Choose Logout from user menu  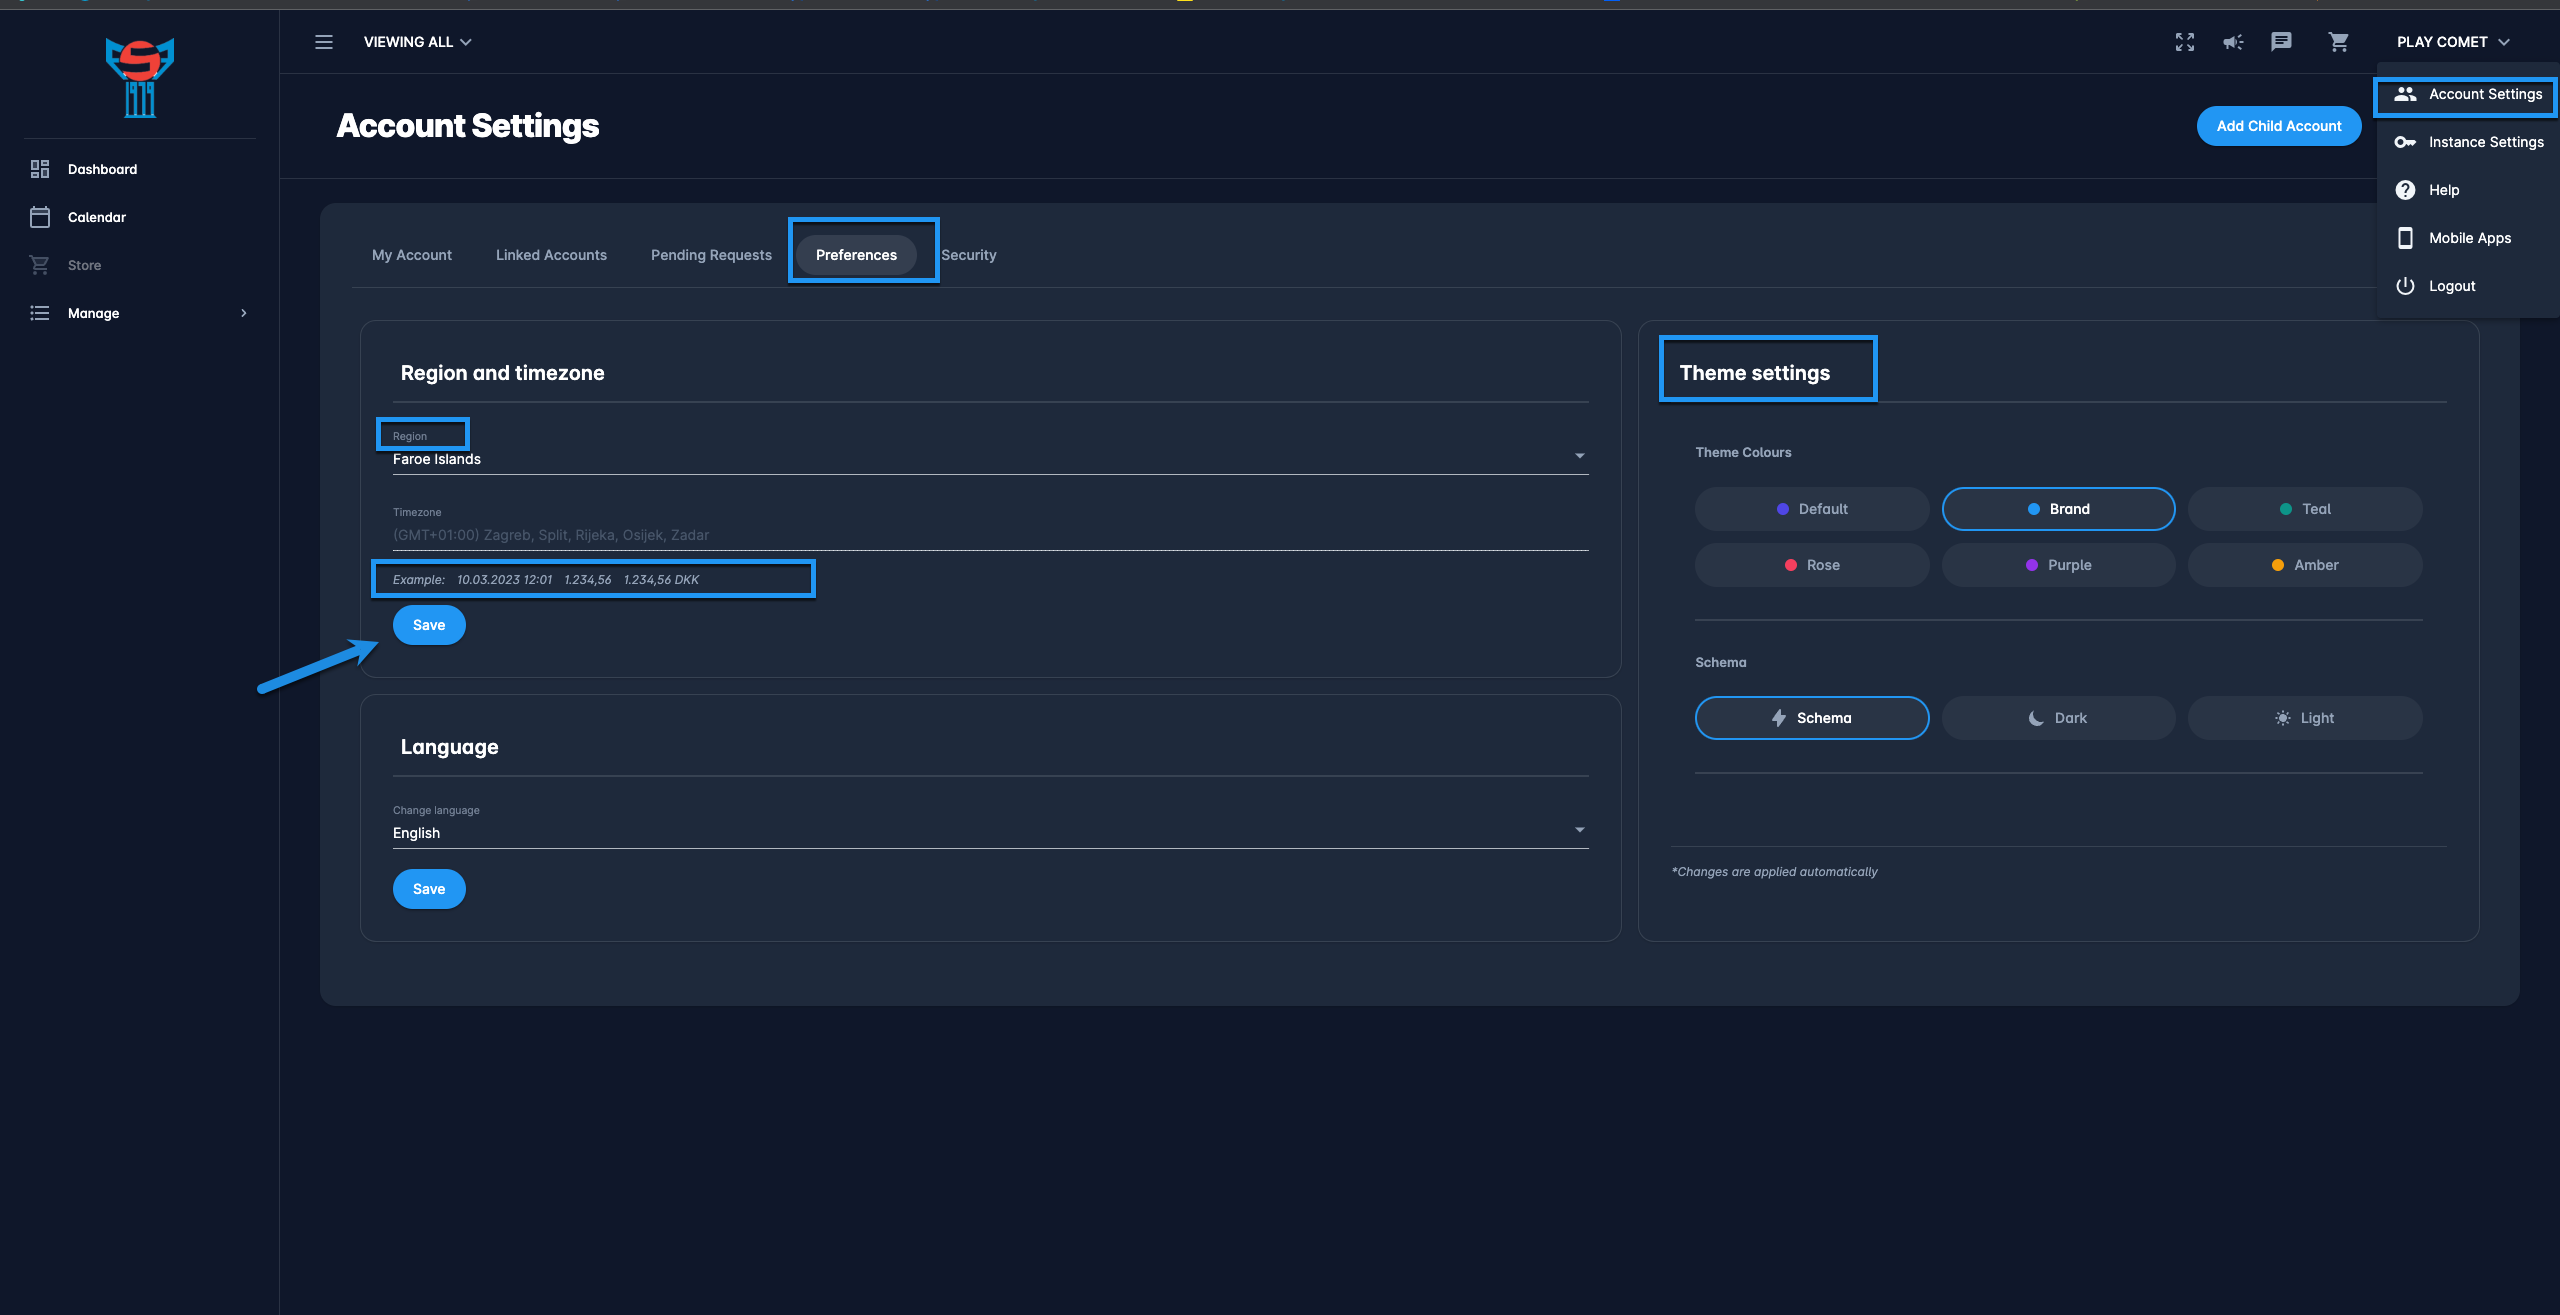(2451, 286)
